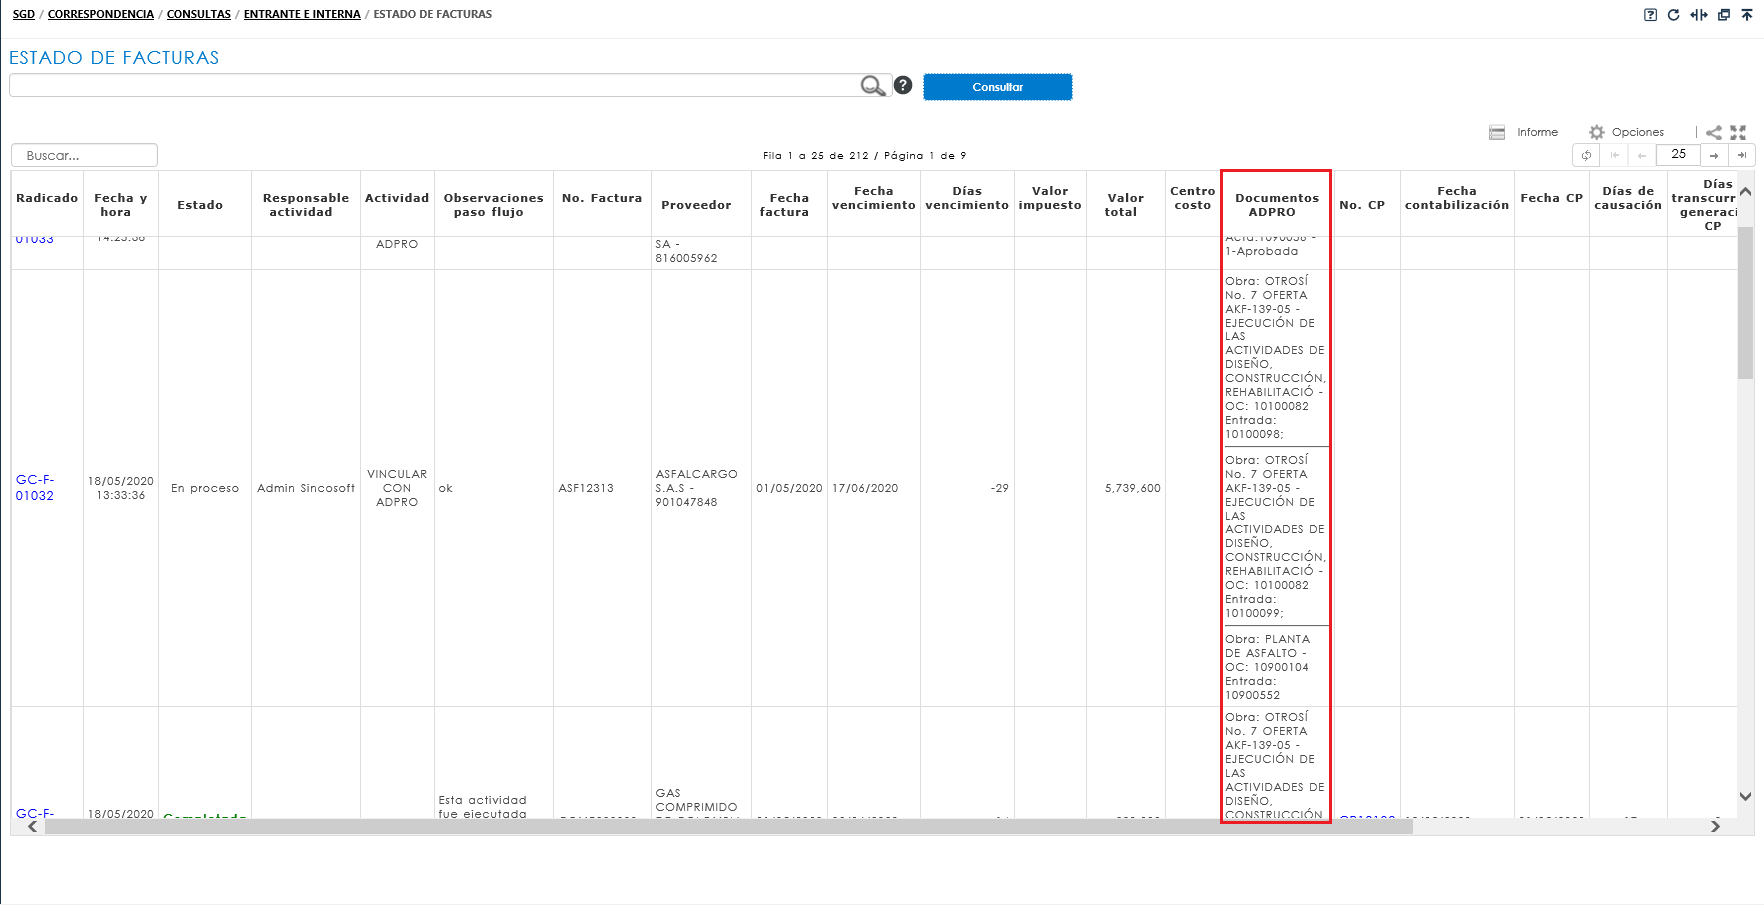Sort by the Documentos ADPRO column header
The image size is (1764, 905).
pos(1277,205)
